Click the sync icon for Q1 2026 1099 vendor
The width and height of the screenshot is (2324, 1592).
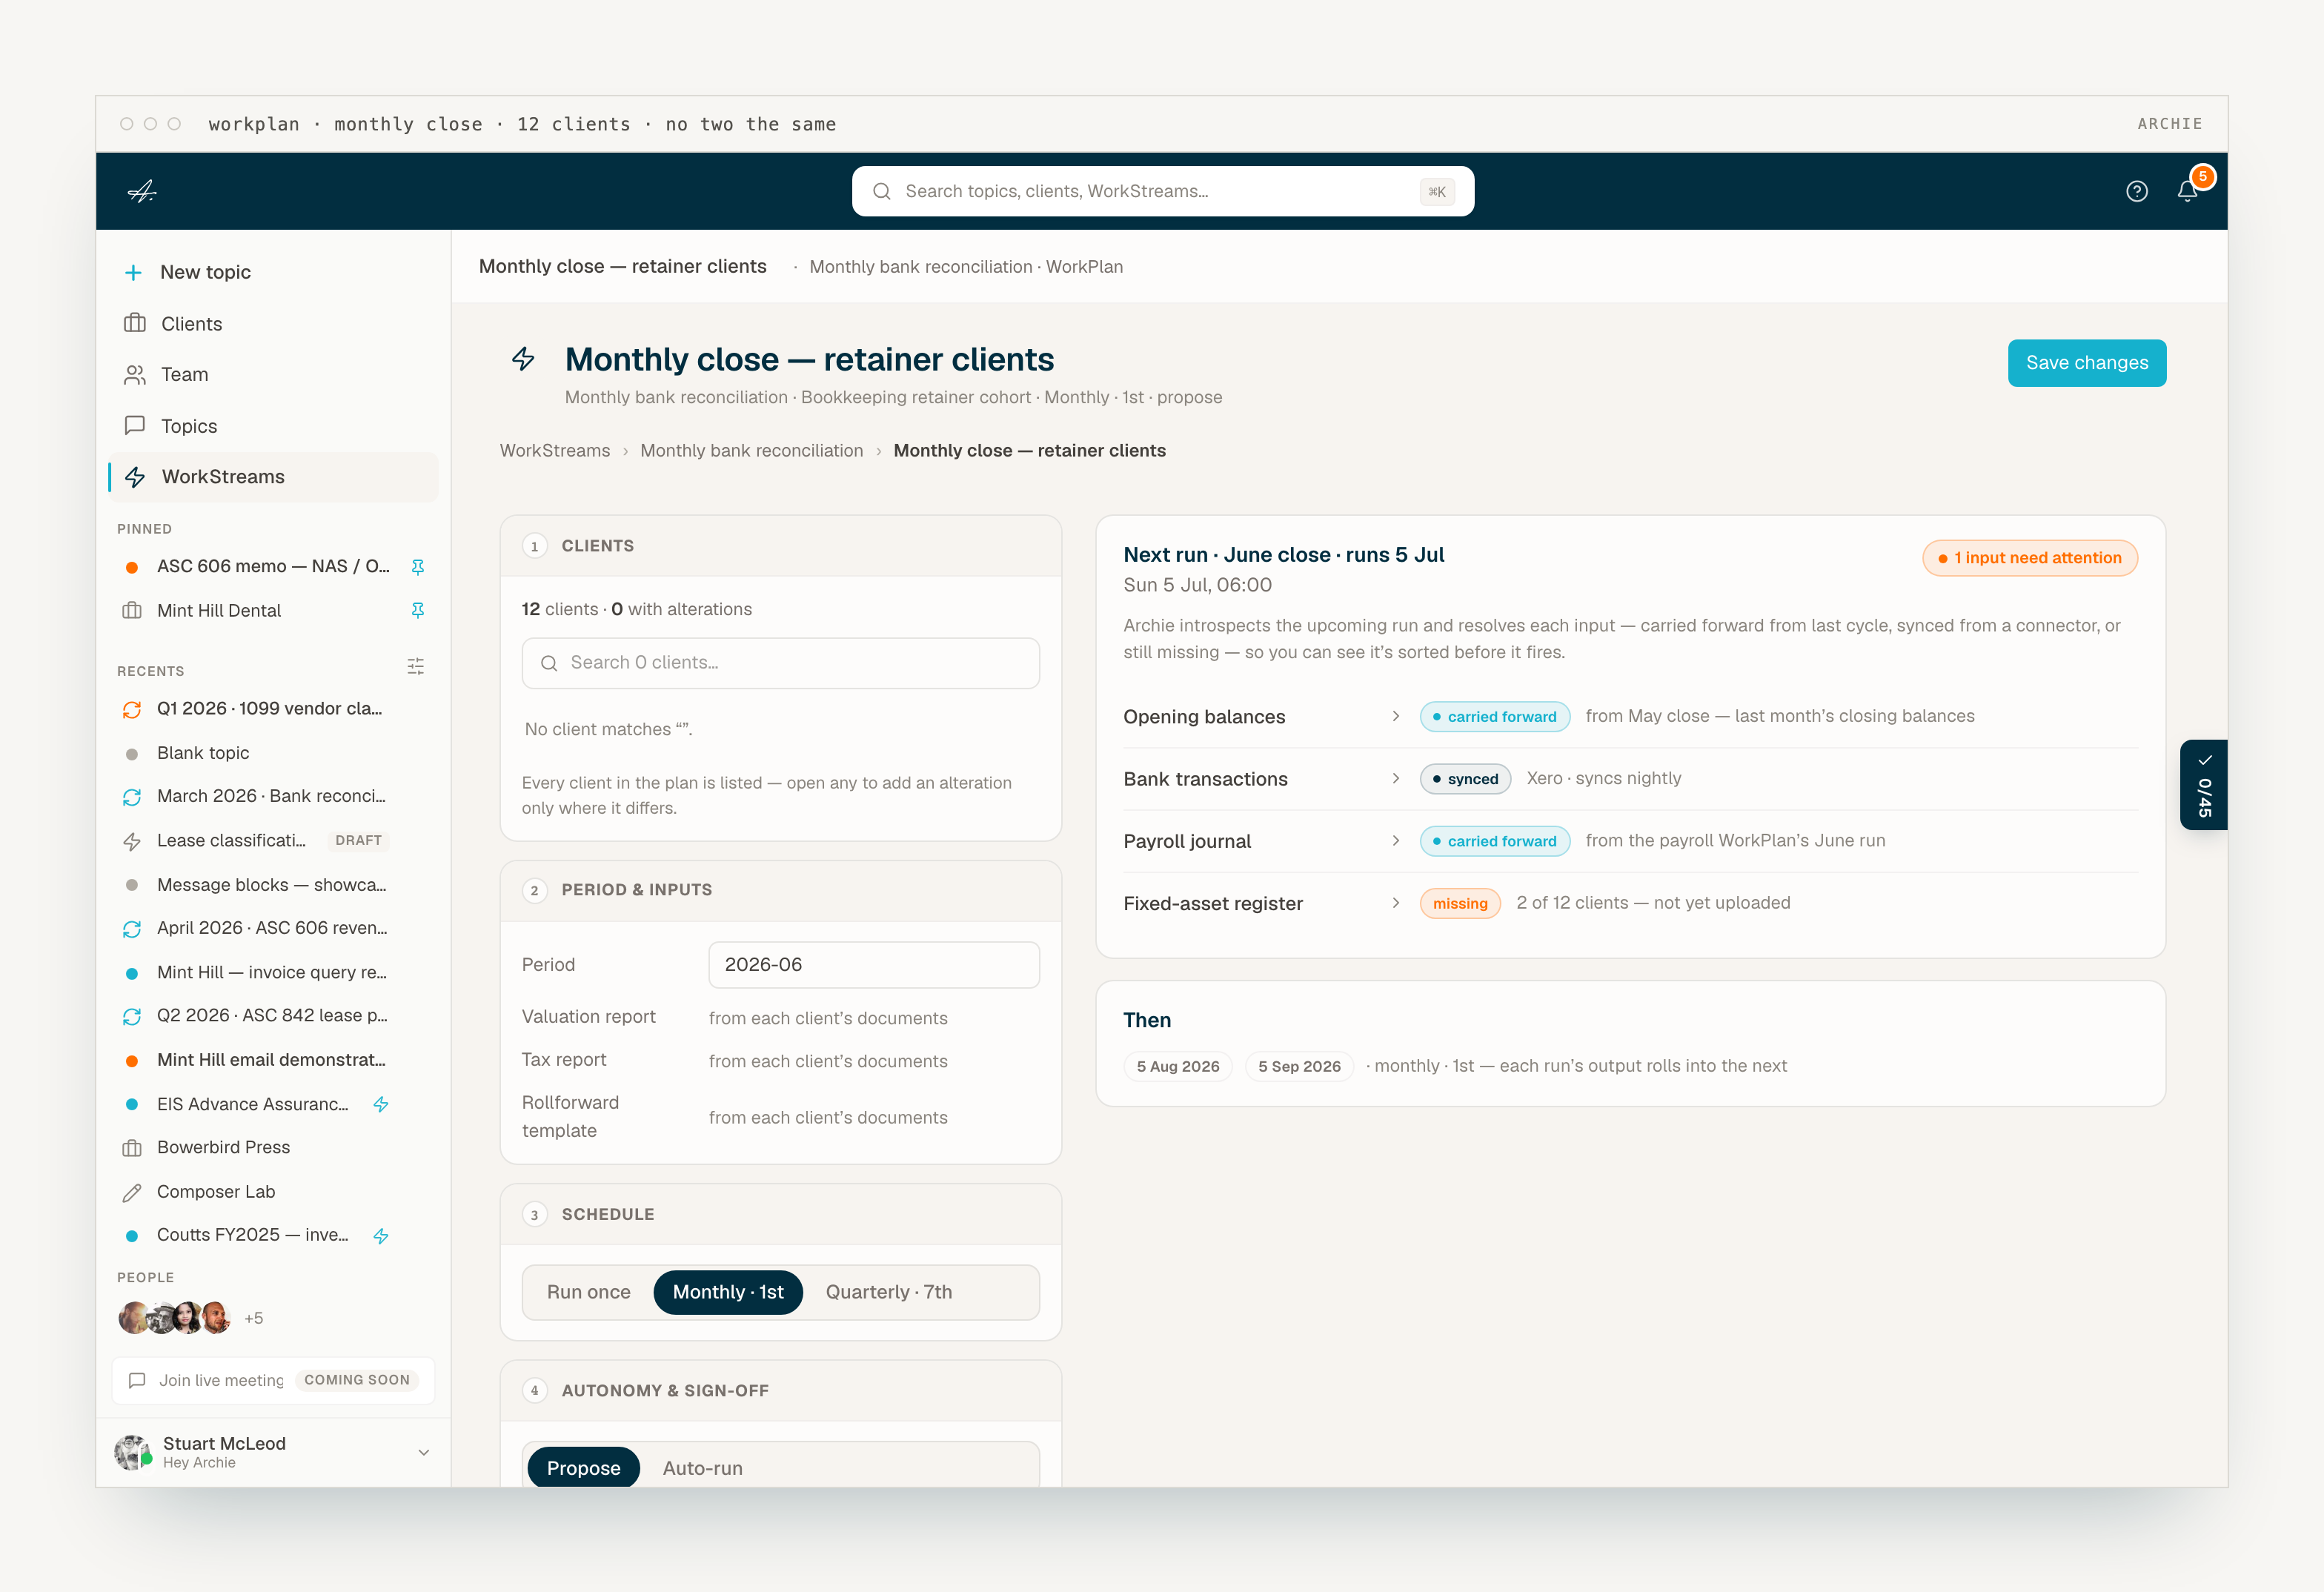click(132, 709)
